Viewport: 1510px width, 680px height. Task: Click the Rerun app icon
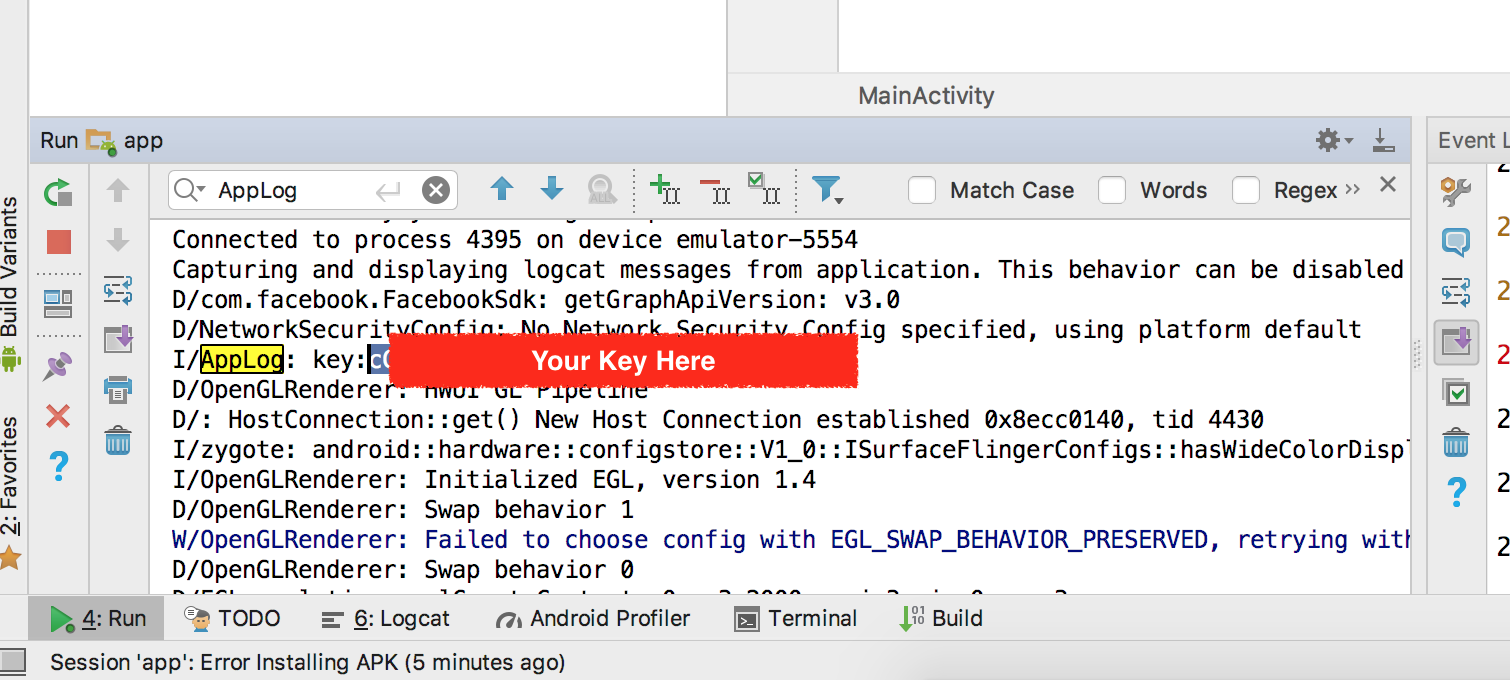59,192
